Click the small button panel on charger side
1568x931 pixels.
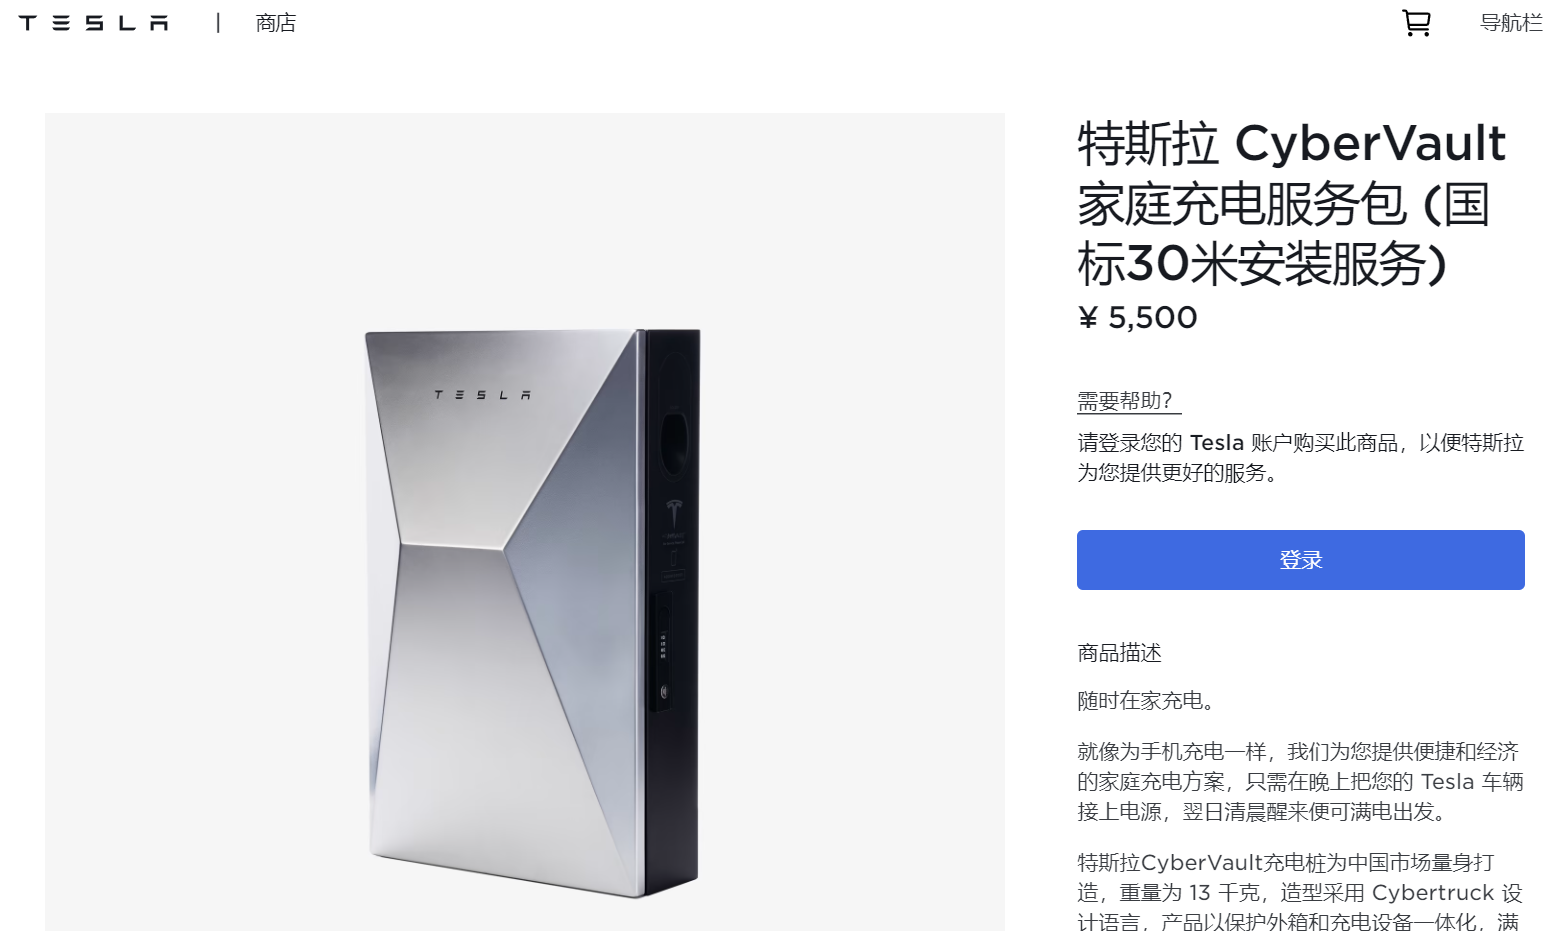tap(662, 650)
